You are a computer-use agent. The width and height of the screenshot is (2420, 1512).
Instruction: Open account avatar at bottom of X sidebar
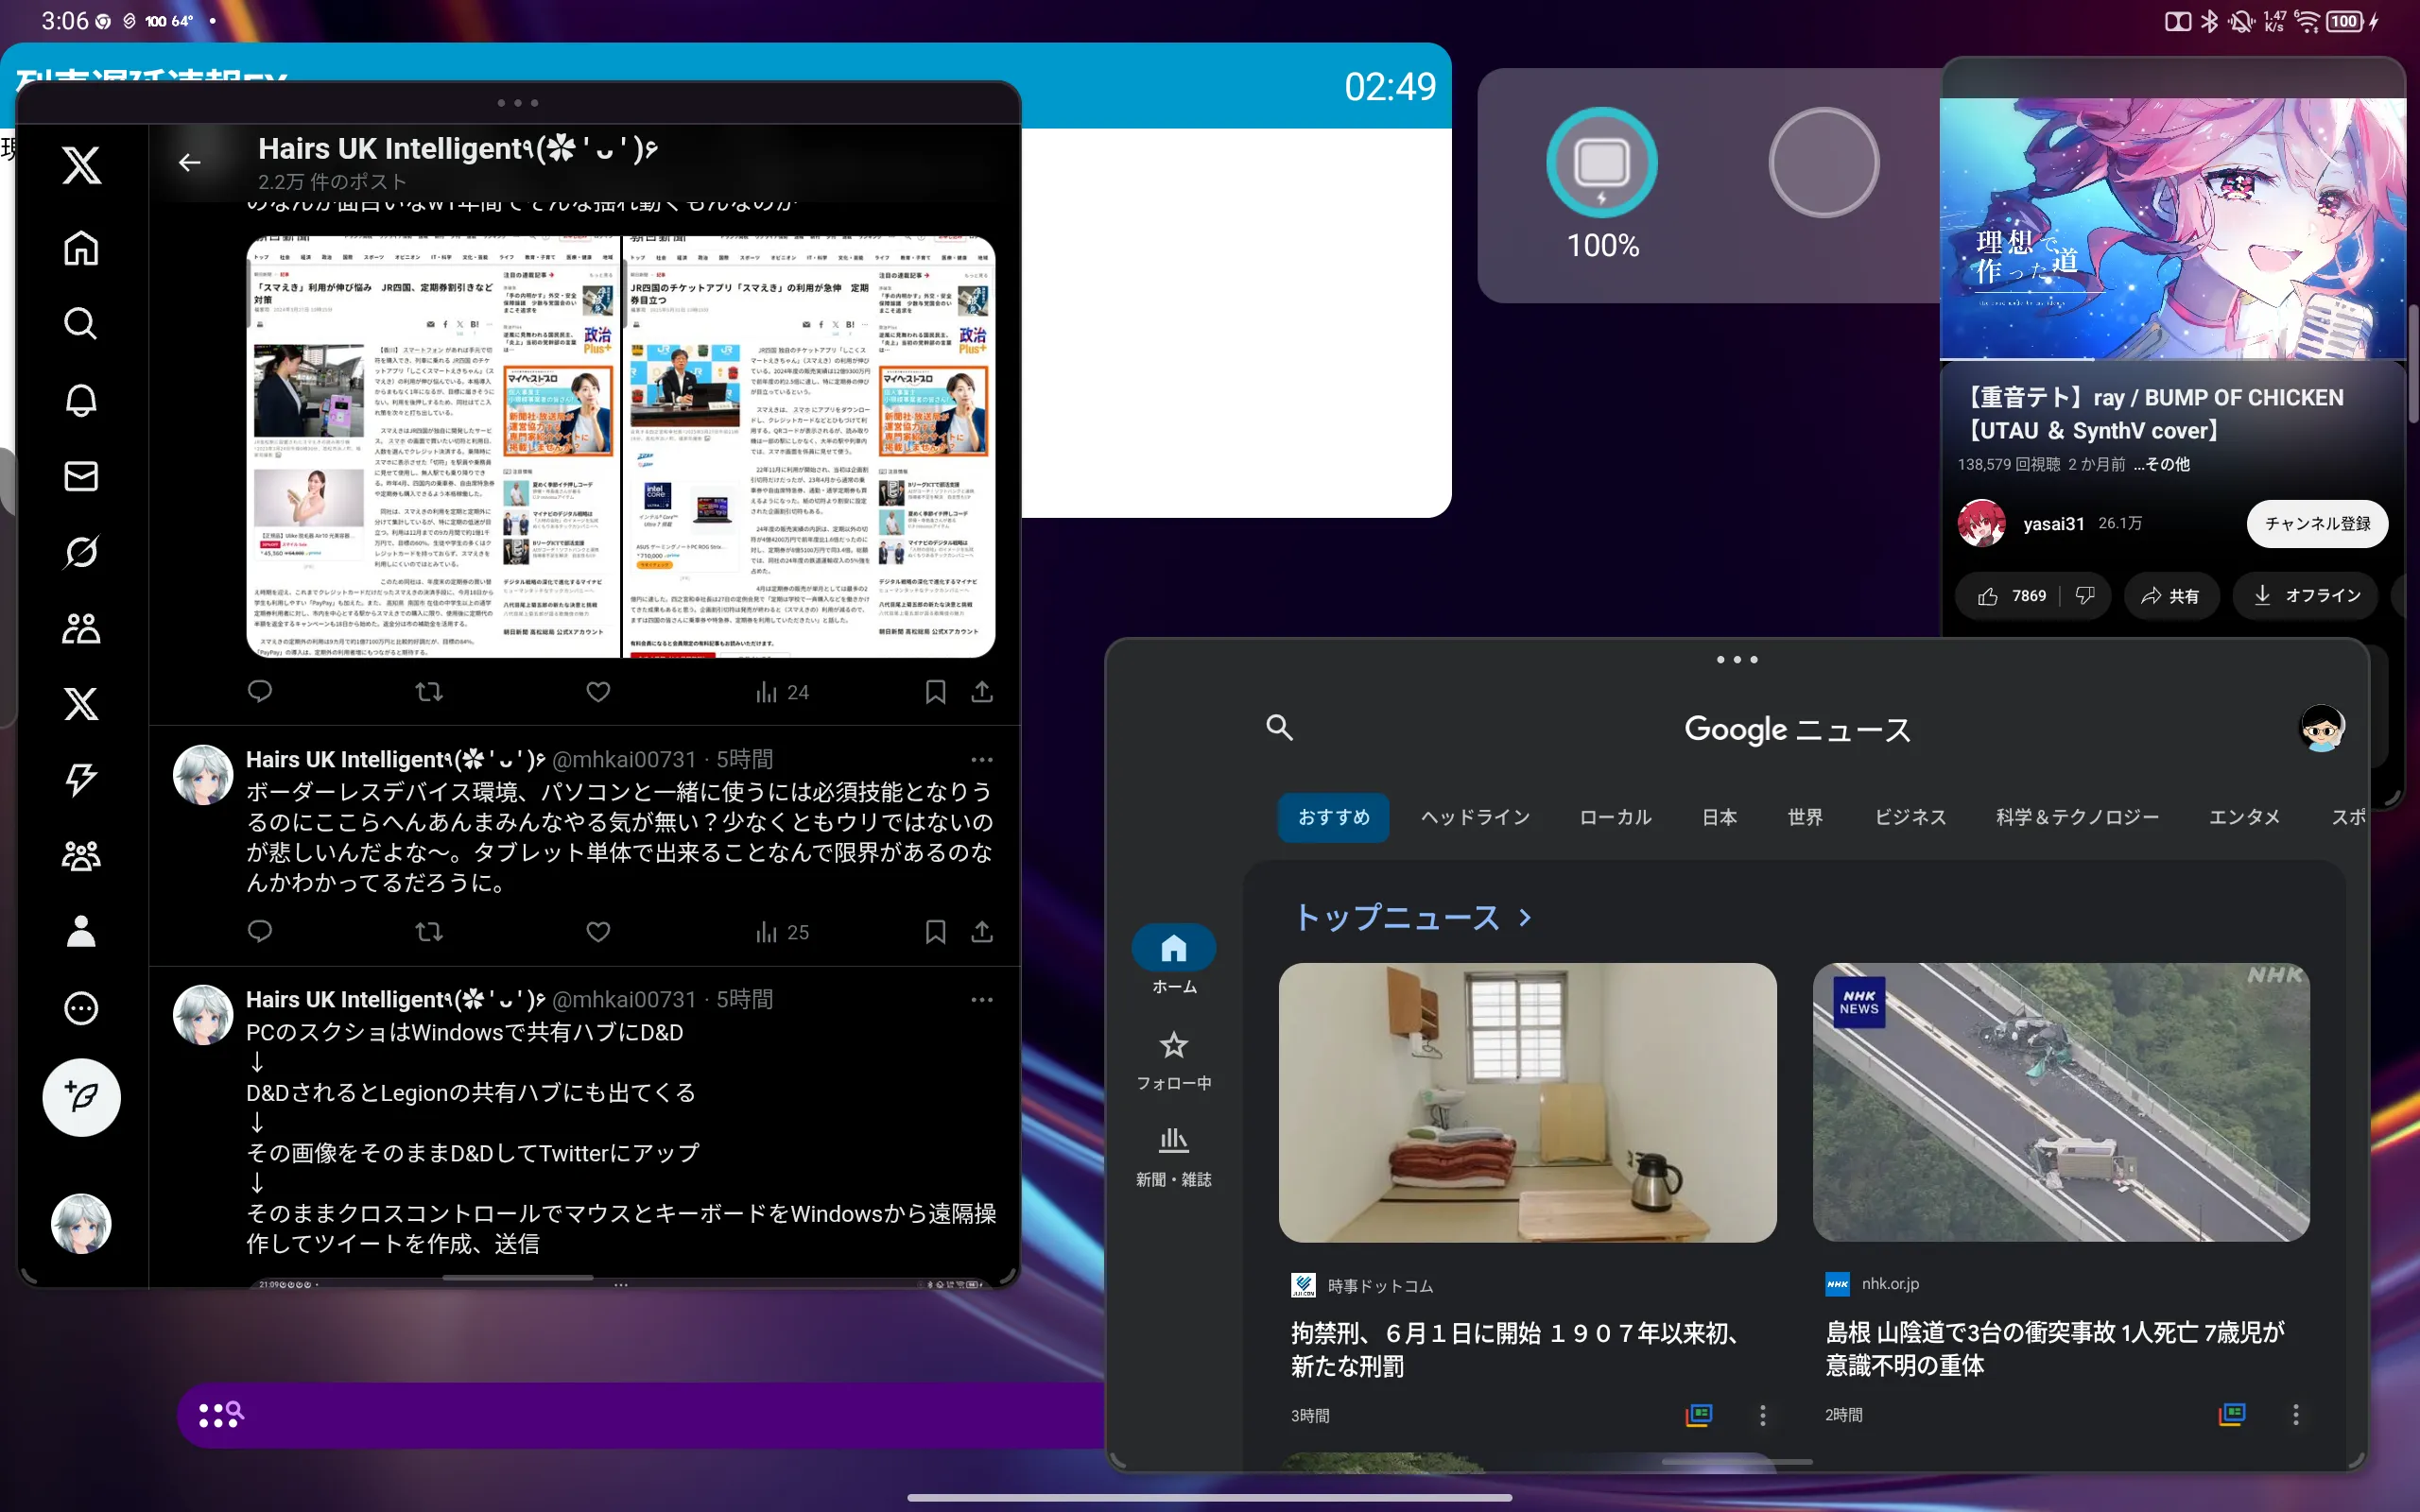(x=81, y=1223)
